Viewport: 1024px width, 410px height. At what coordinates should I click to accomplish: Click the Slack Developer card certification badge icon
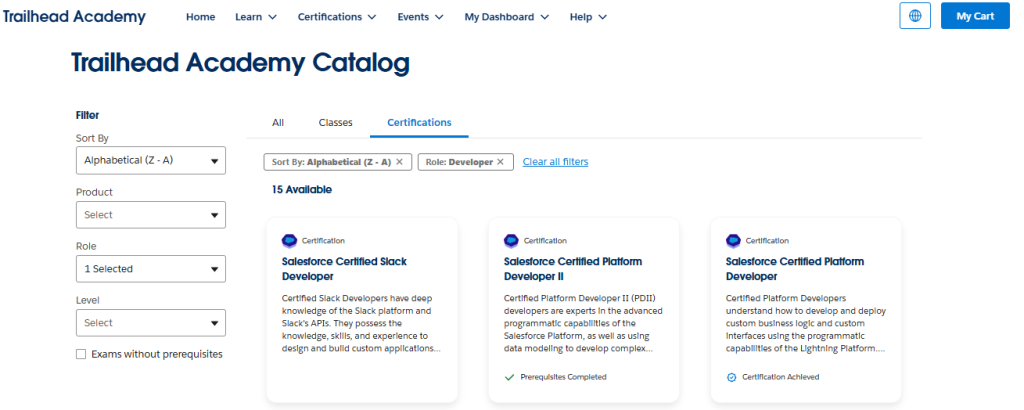coord(289,241)
